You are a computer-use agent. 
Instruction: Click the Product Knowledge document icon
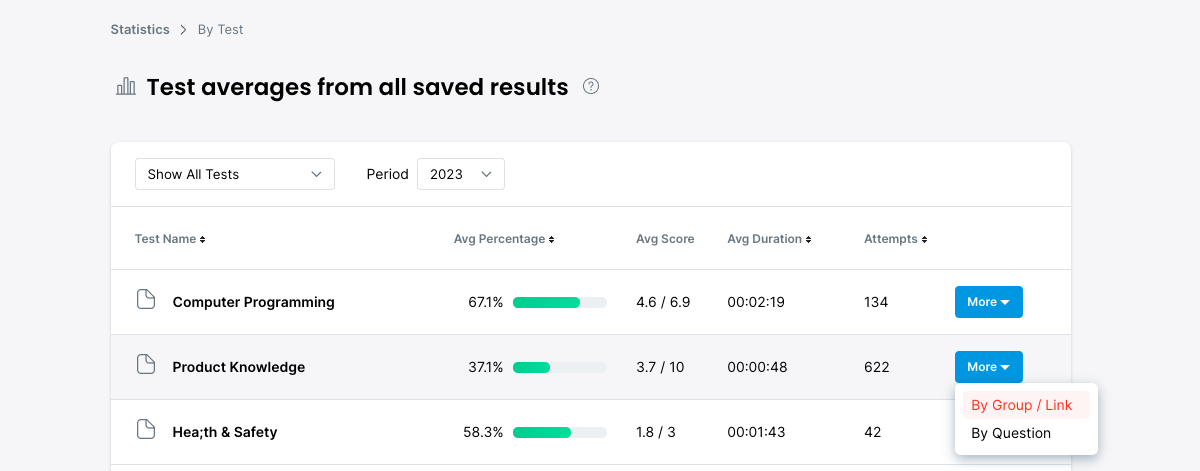(x=146, y=365)
